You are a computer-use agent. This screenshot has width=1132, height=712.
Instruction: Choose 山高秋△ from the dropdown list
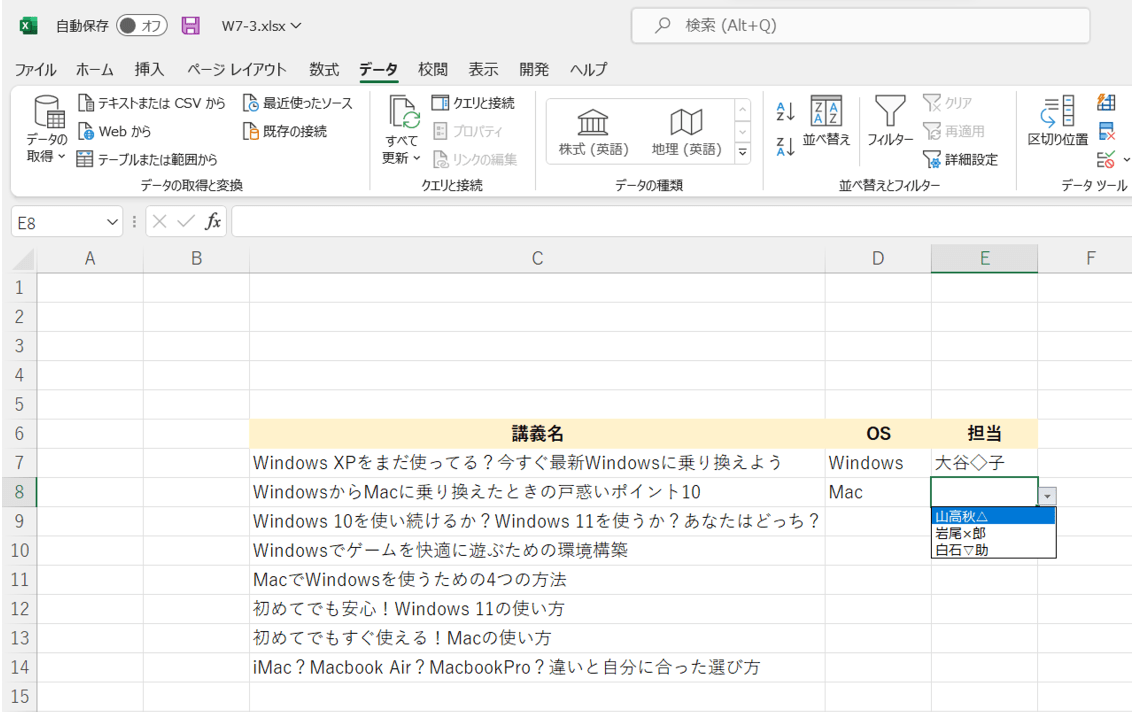point(993,516)
